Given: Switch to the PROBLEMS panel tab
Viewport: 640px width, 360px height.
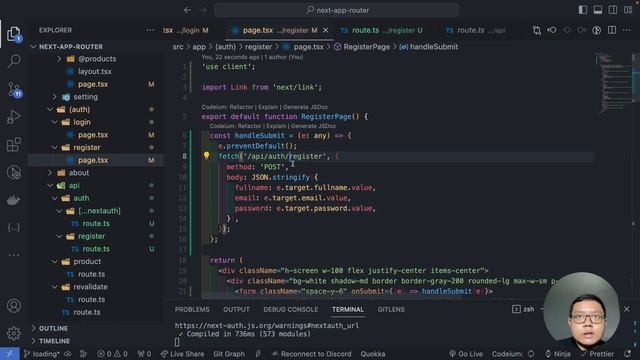Looking at the screenshot, I should coord(192,309).
